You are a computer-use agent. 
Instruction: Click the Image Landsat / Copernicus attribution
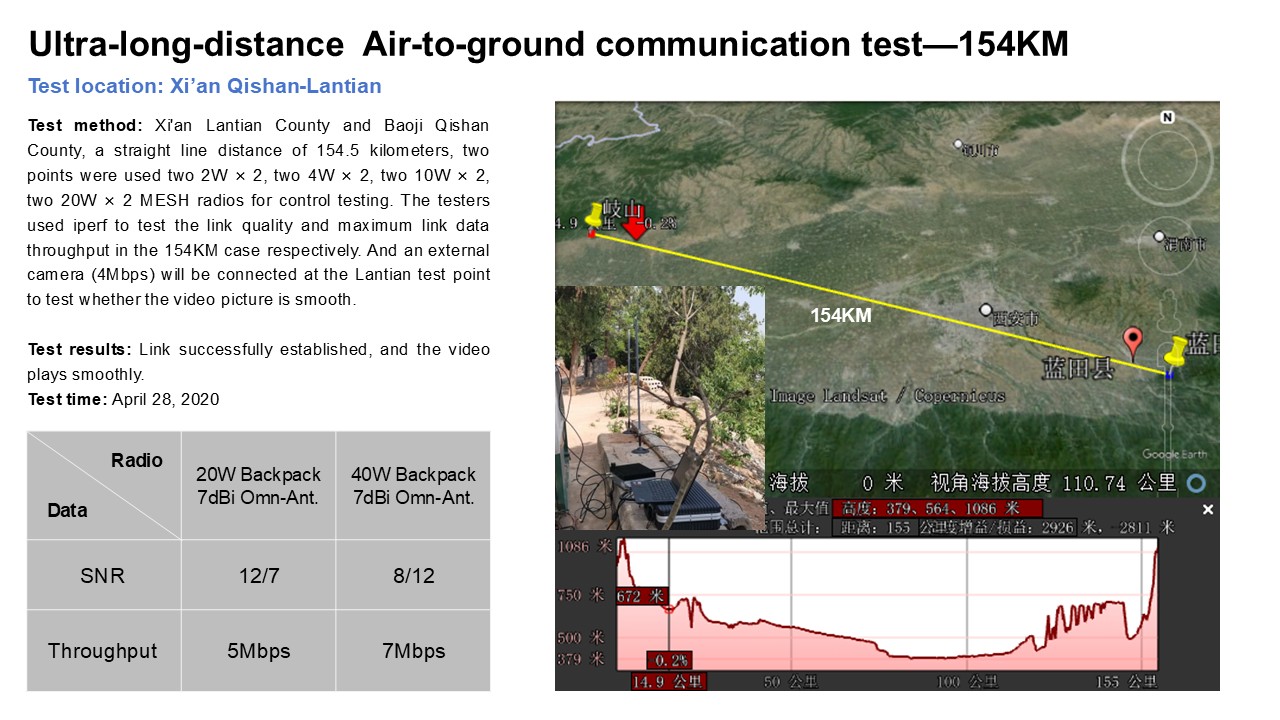pos(886,395)
